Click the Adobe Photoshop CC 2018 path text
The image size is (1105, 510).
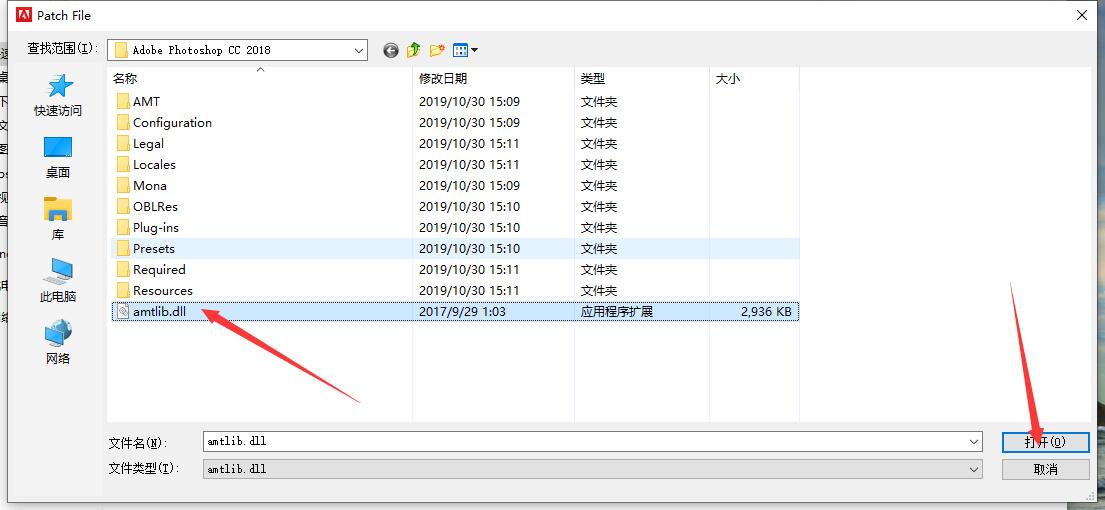[x=202, y=50]
